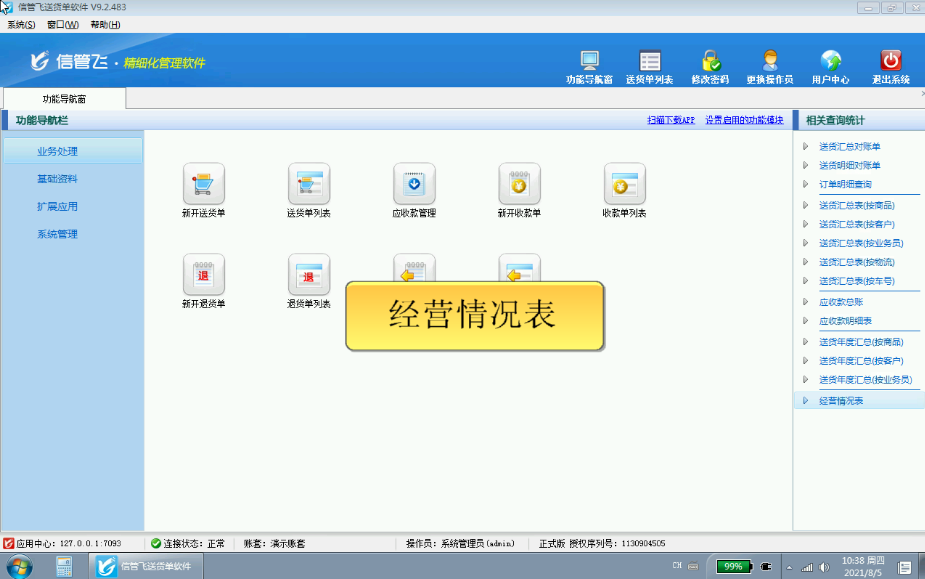Open the 退货单列表 icon

(x=308, y=275)
